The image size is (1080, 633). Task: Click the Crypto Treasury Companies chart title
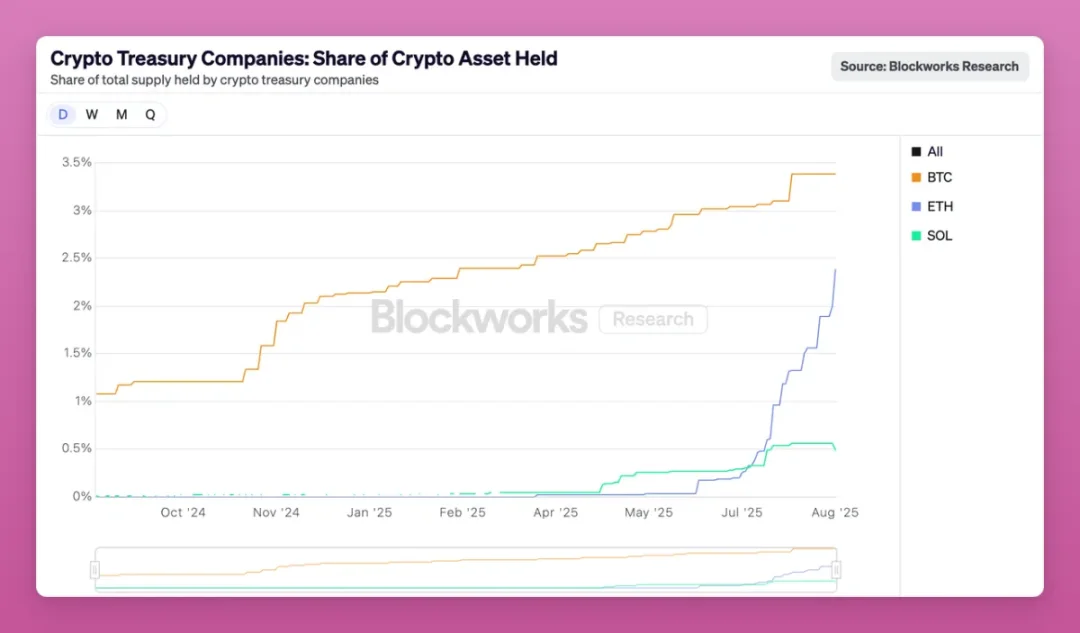304,58
